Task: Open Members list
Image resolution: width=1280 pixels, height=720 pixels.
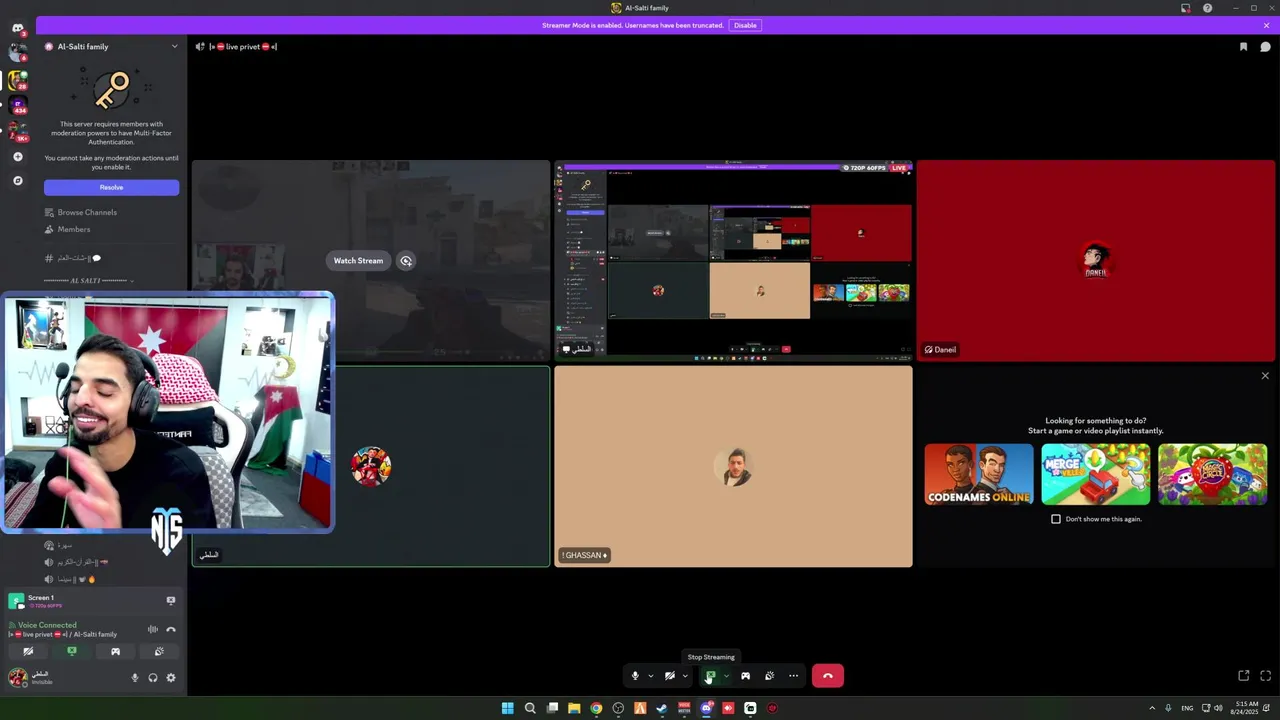Action: click(x=74, y=229)
